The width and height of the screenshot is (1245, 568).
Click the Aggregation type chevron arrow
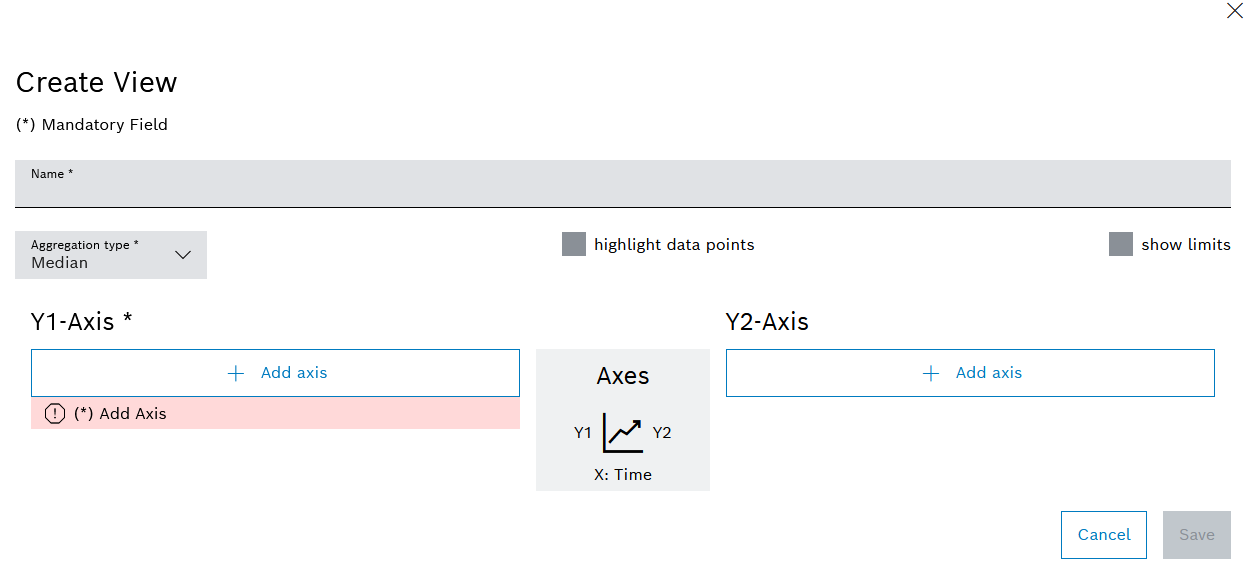[183, 255]
